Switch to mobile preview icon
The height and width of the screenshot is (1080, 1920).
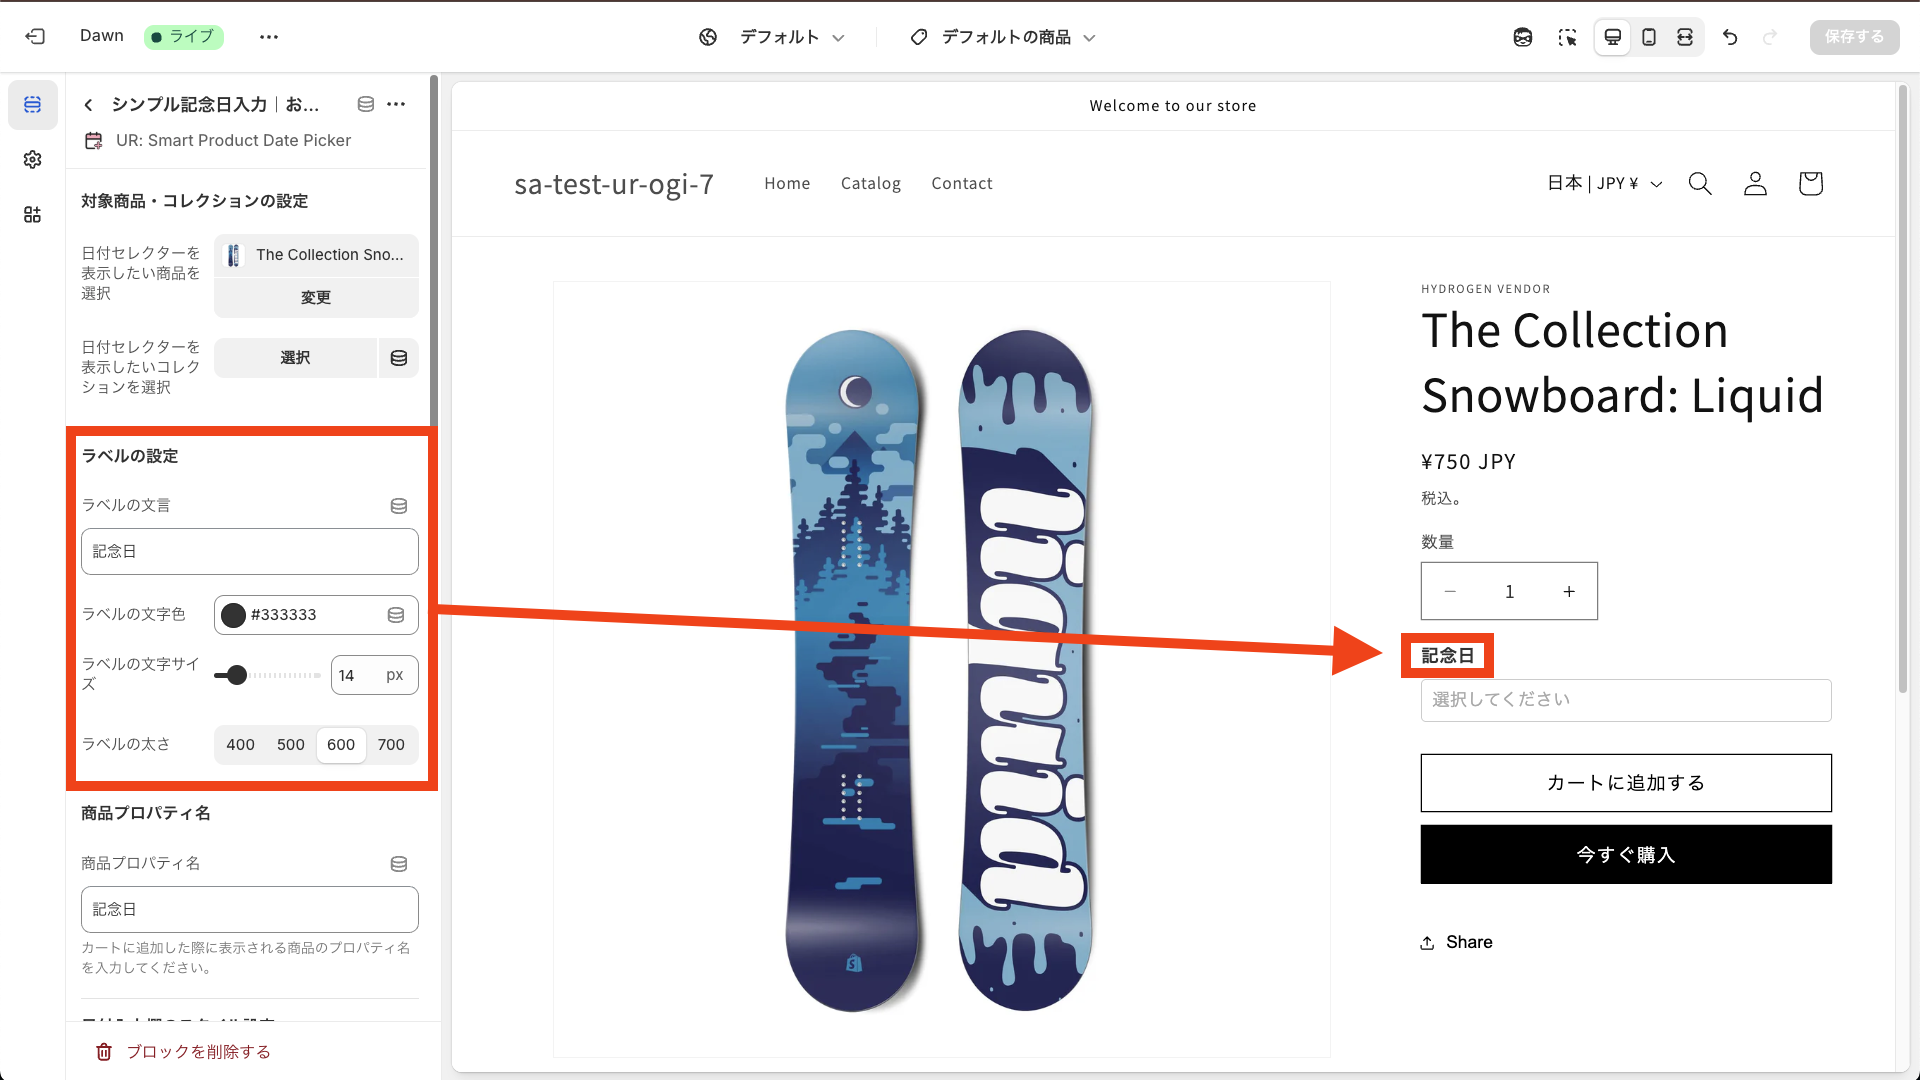(x=1649, y=37)
